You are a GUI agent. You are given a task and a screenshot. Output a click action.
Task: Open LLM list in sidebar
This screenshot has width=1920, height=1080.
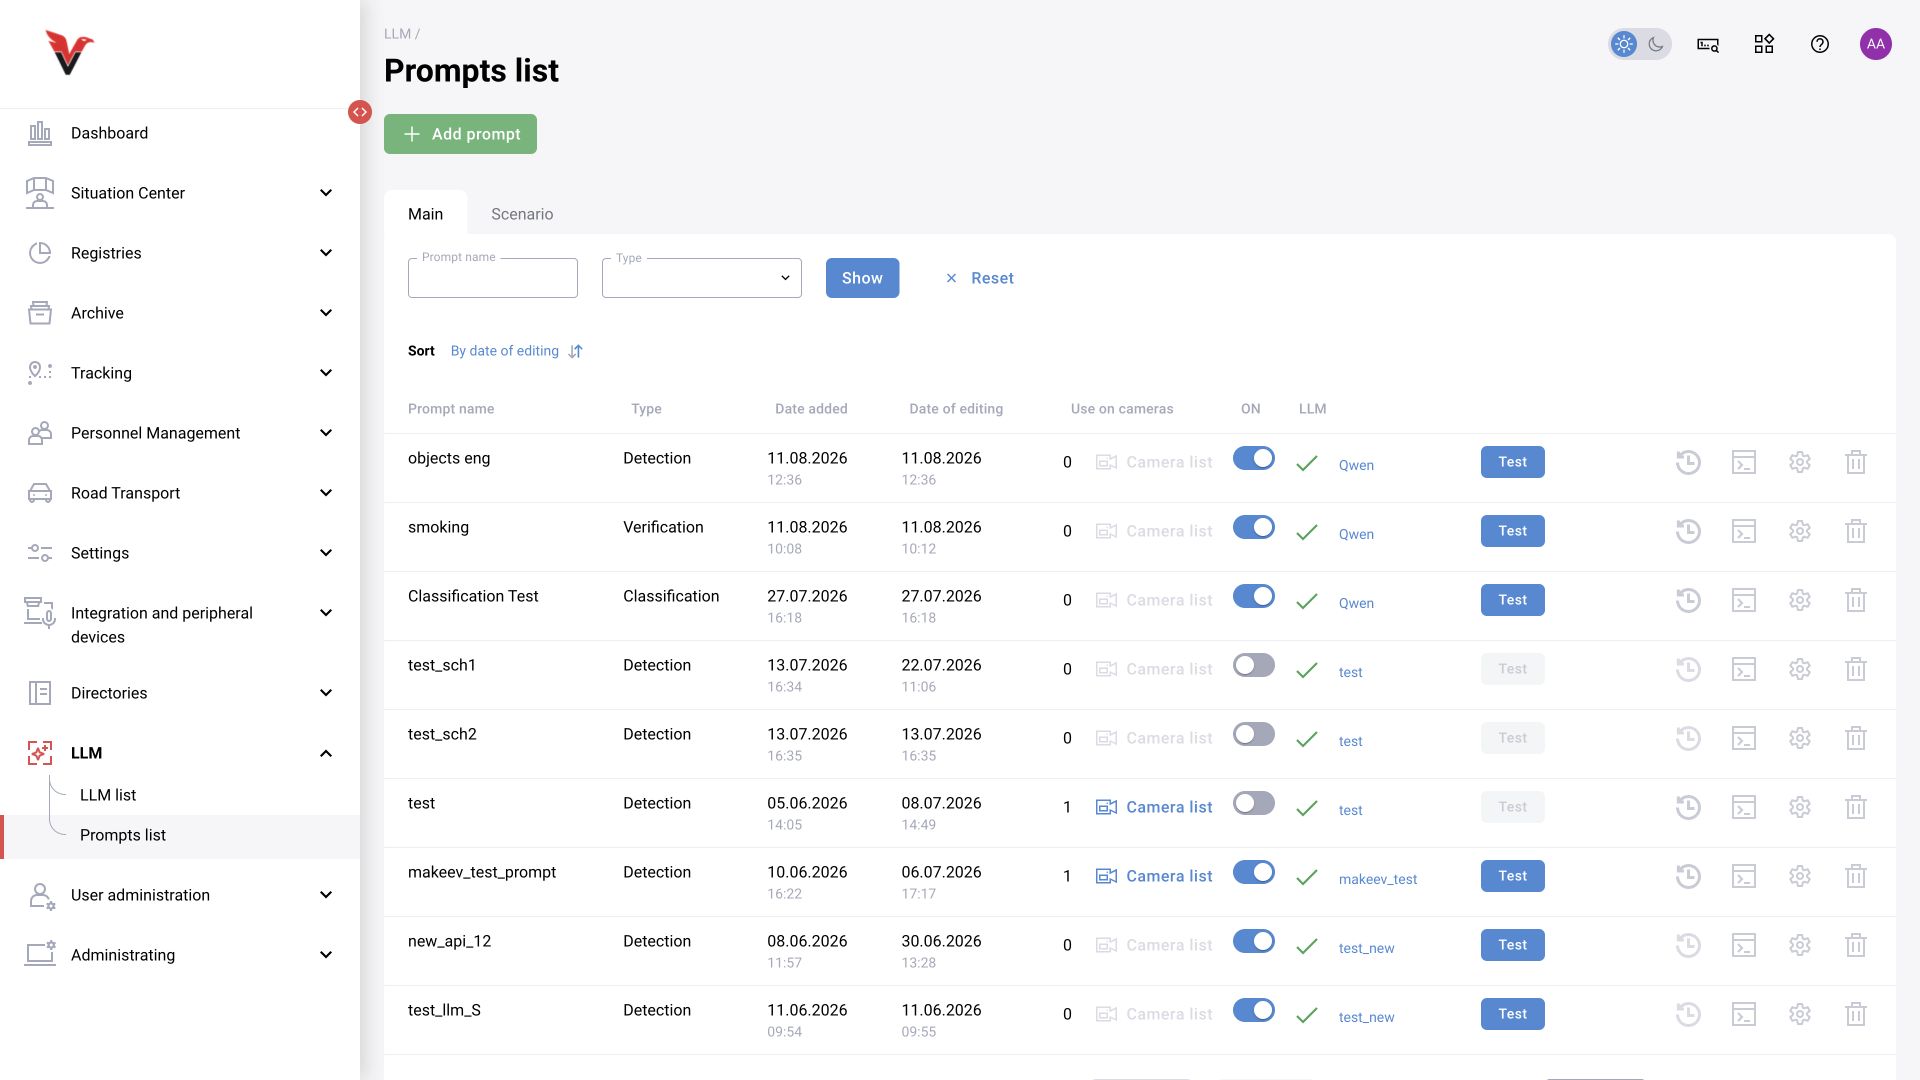click(108, 795)
